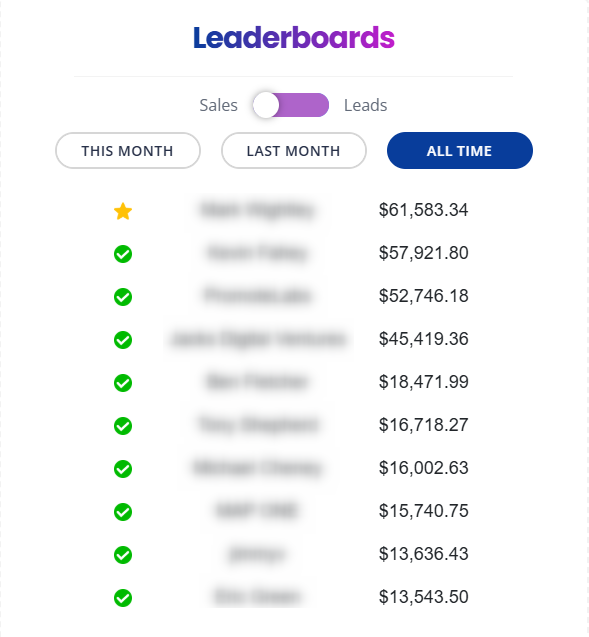Click green checkmark beside $16,718.27

123,426
